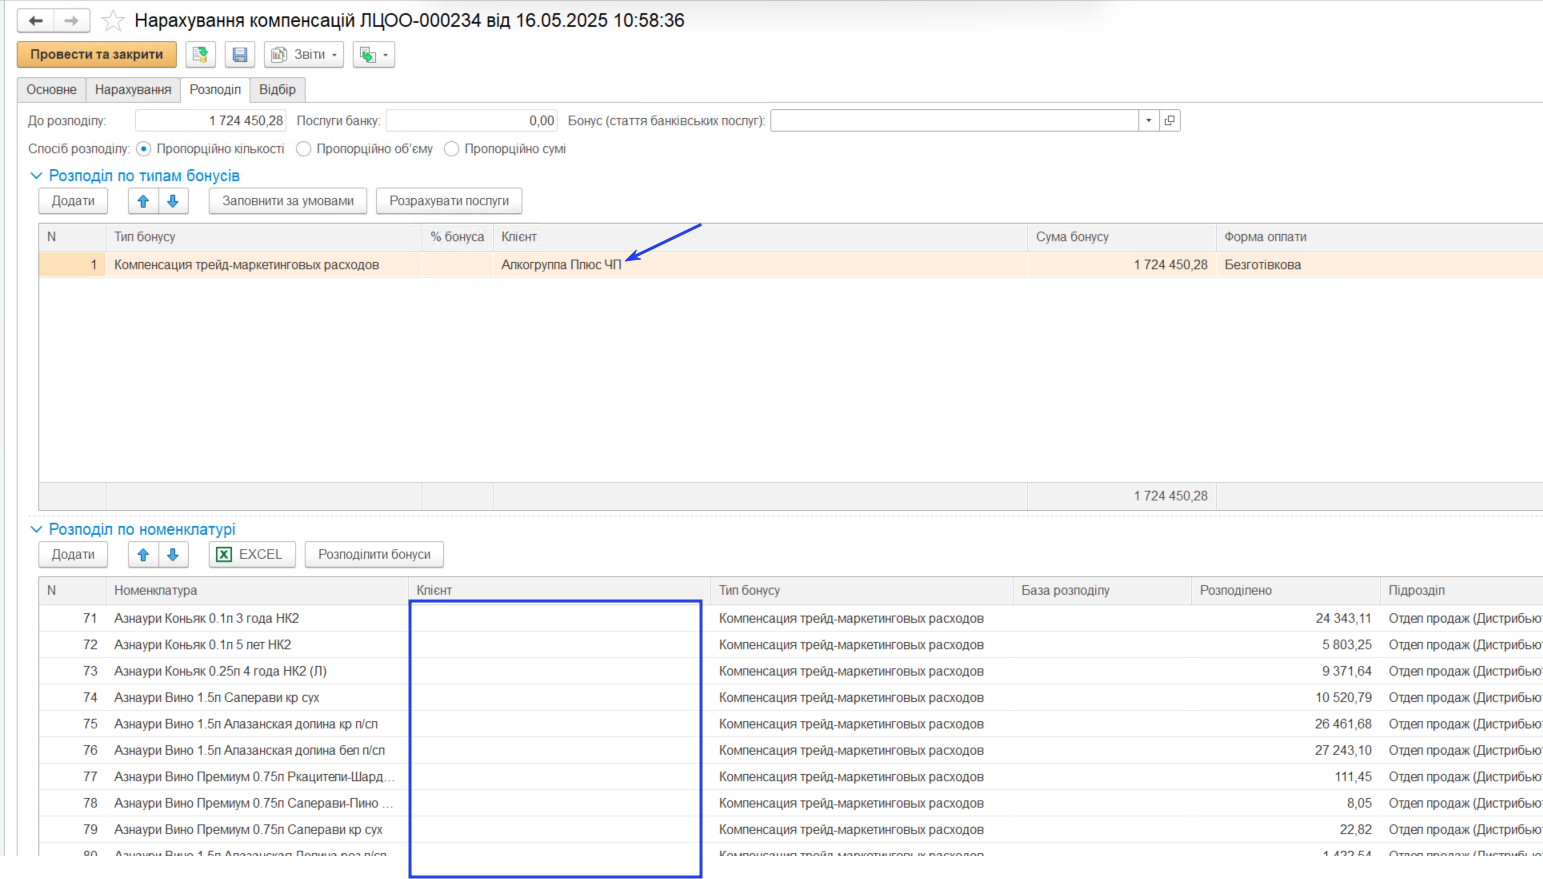Click the distributed amount 24 343,11
This screenshot has height=879, width=1543.
tap(1343, 618)
